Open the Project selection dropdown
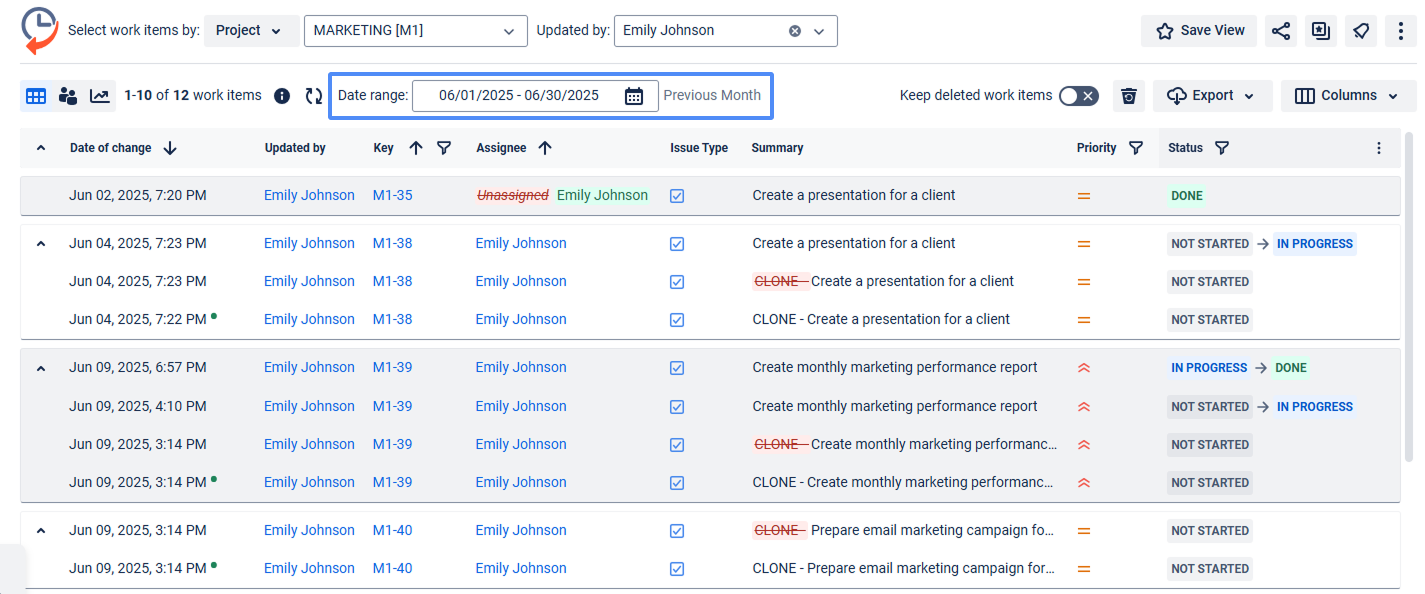This screenshot has width=1425, height=594. click(250, 31)
